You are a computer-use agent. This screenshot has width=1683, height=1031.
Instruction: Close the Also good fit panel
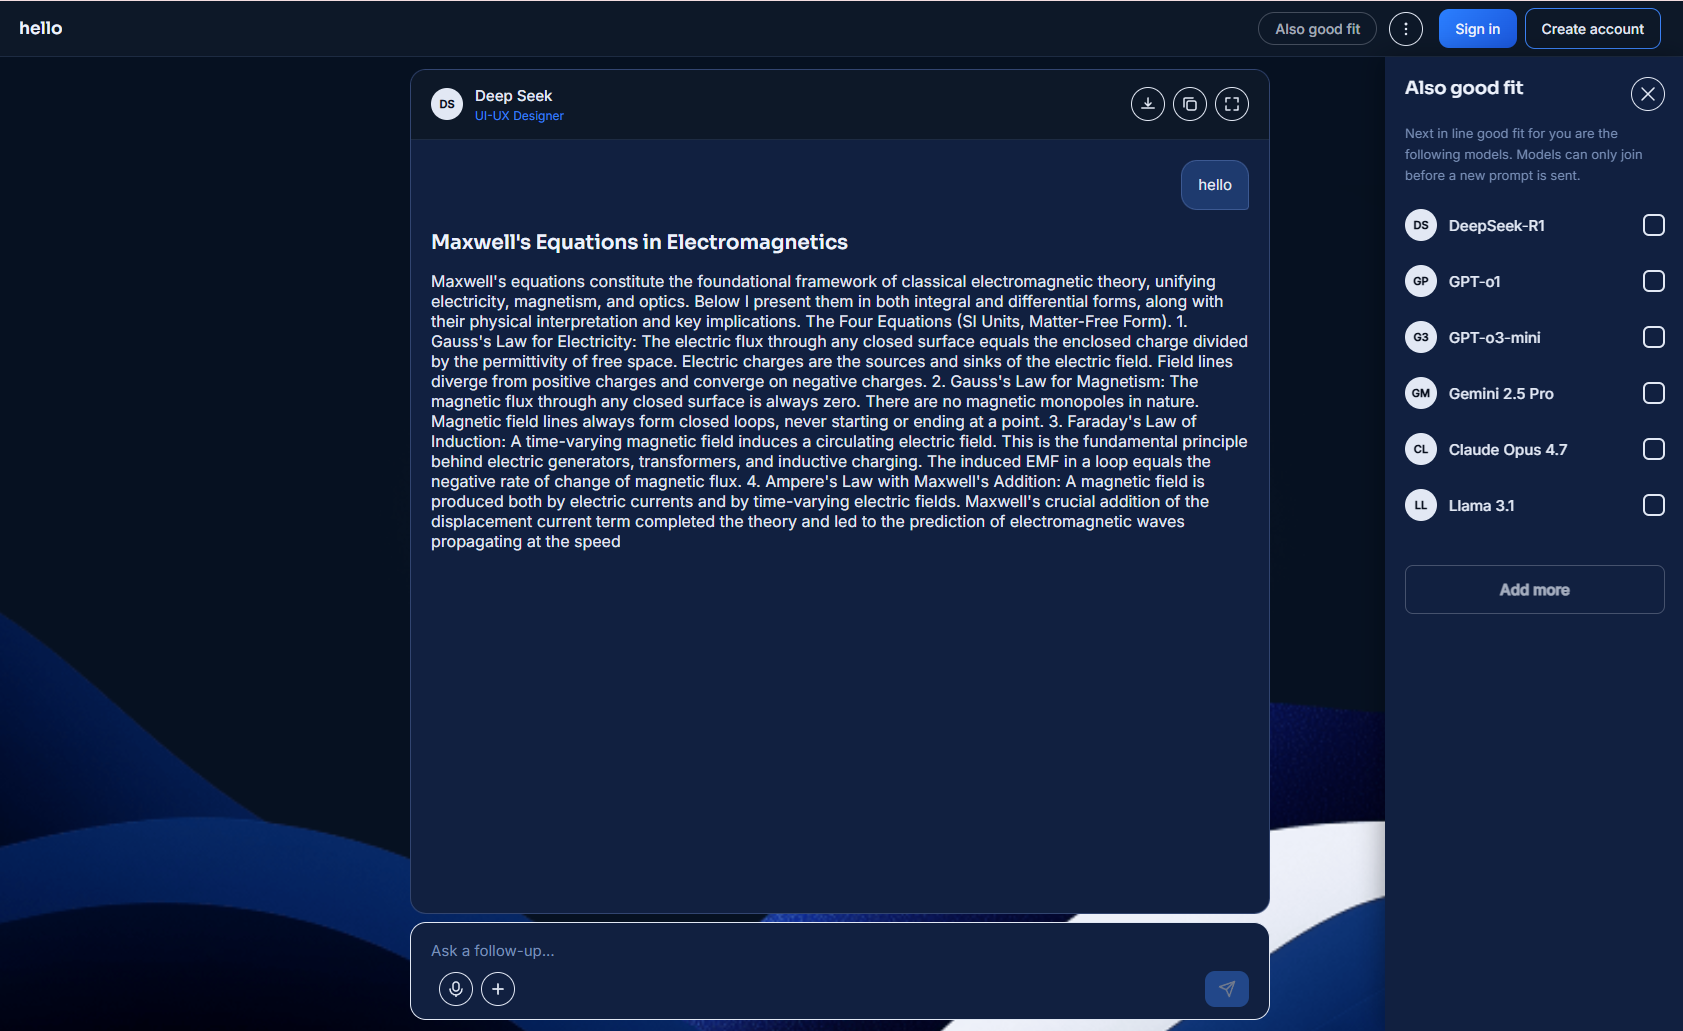1648,94
